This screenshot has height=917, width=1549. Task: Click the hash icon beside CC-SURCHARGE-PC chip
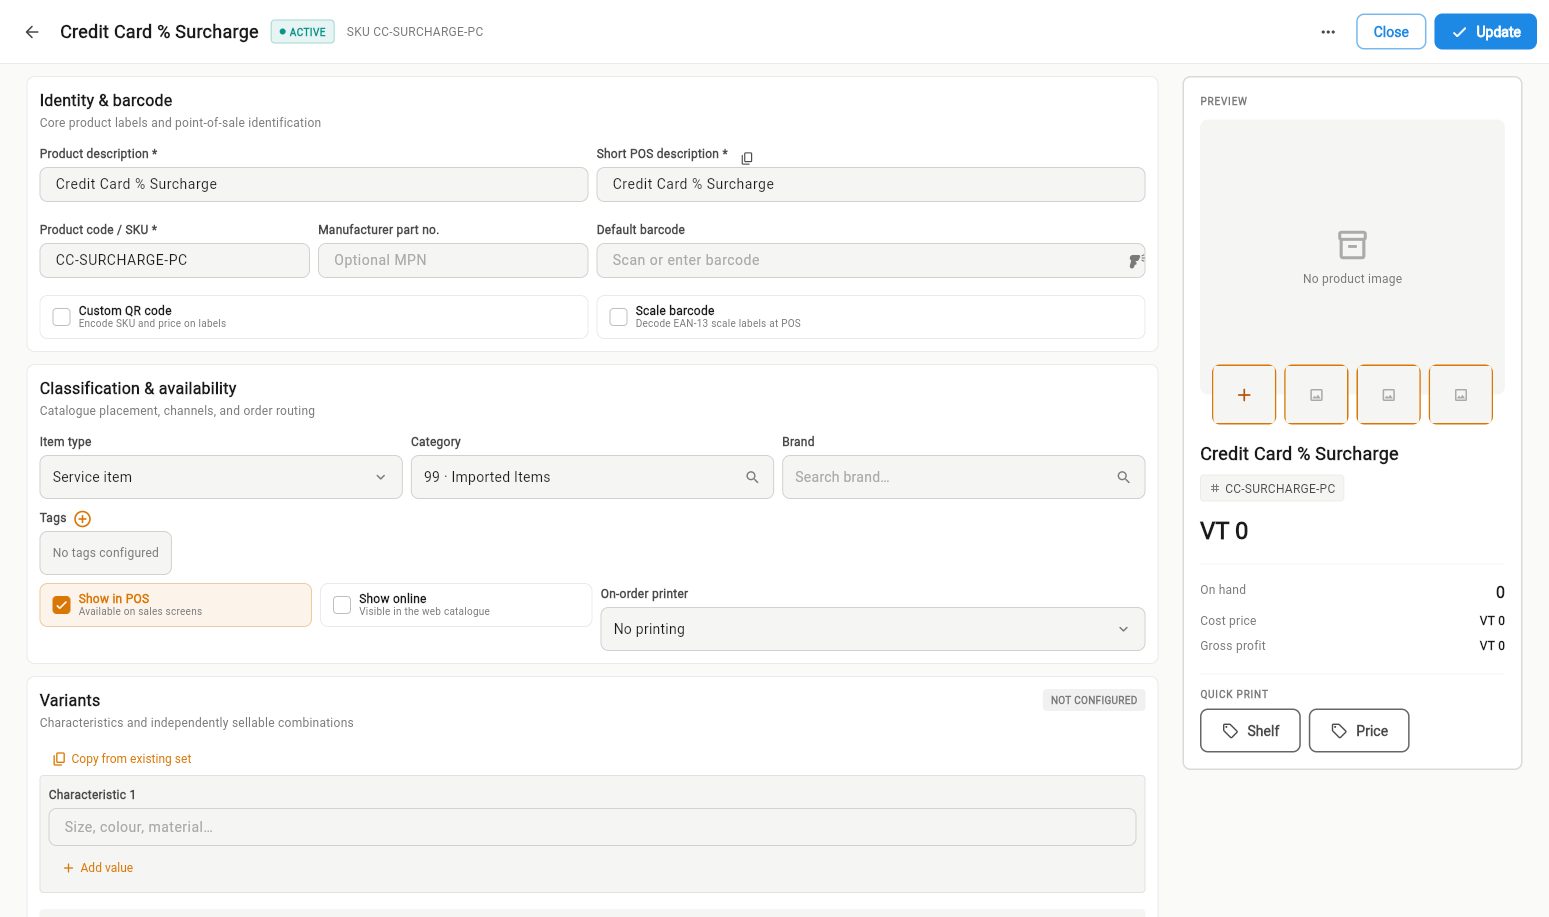click(1215, 489)
